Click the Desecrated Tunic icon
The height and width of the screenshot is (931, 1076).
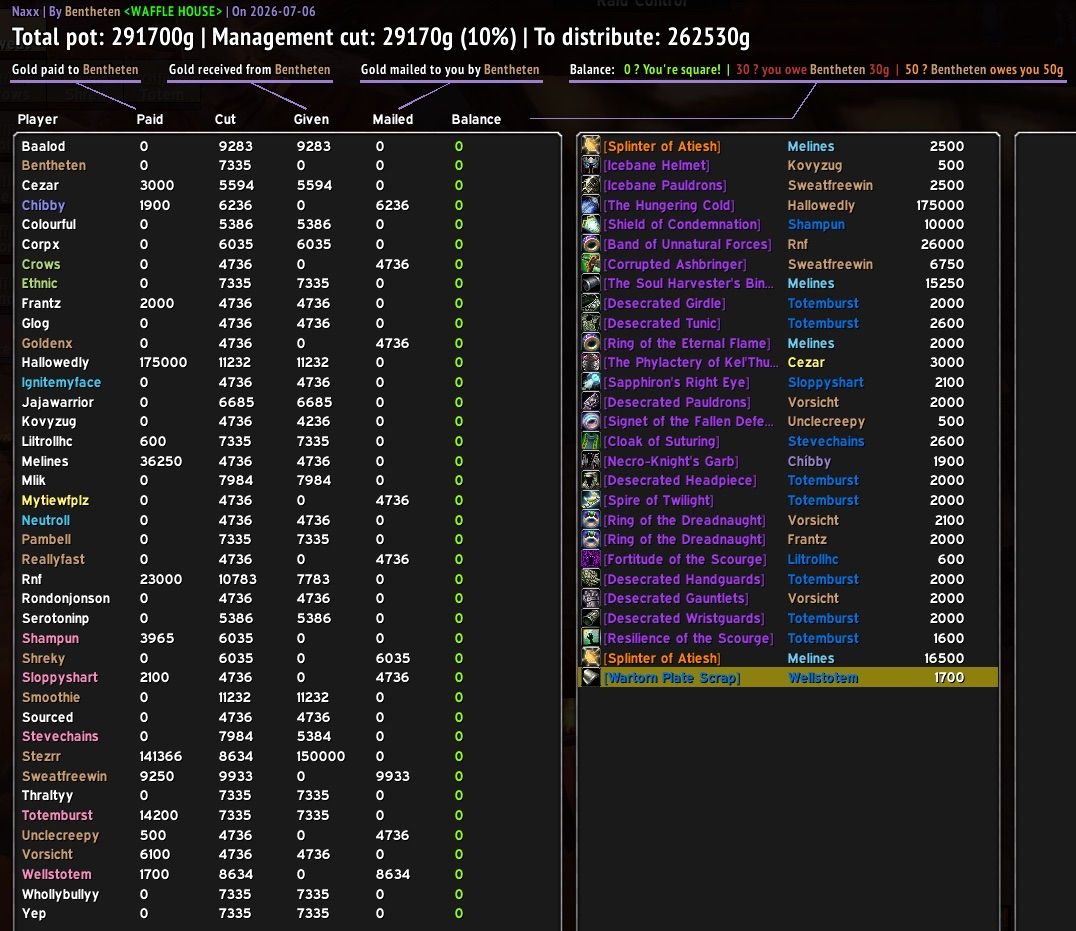pyautogui.click(x=591, y=323)
